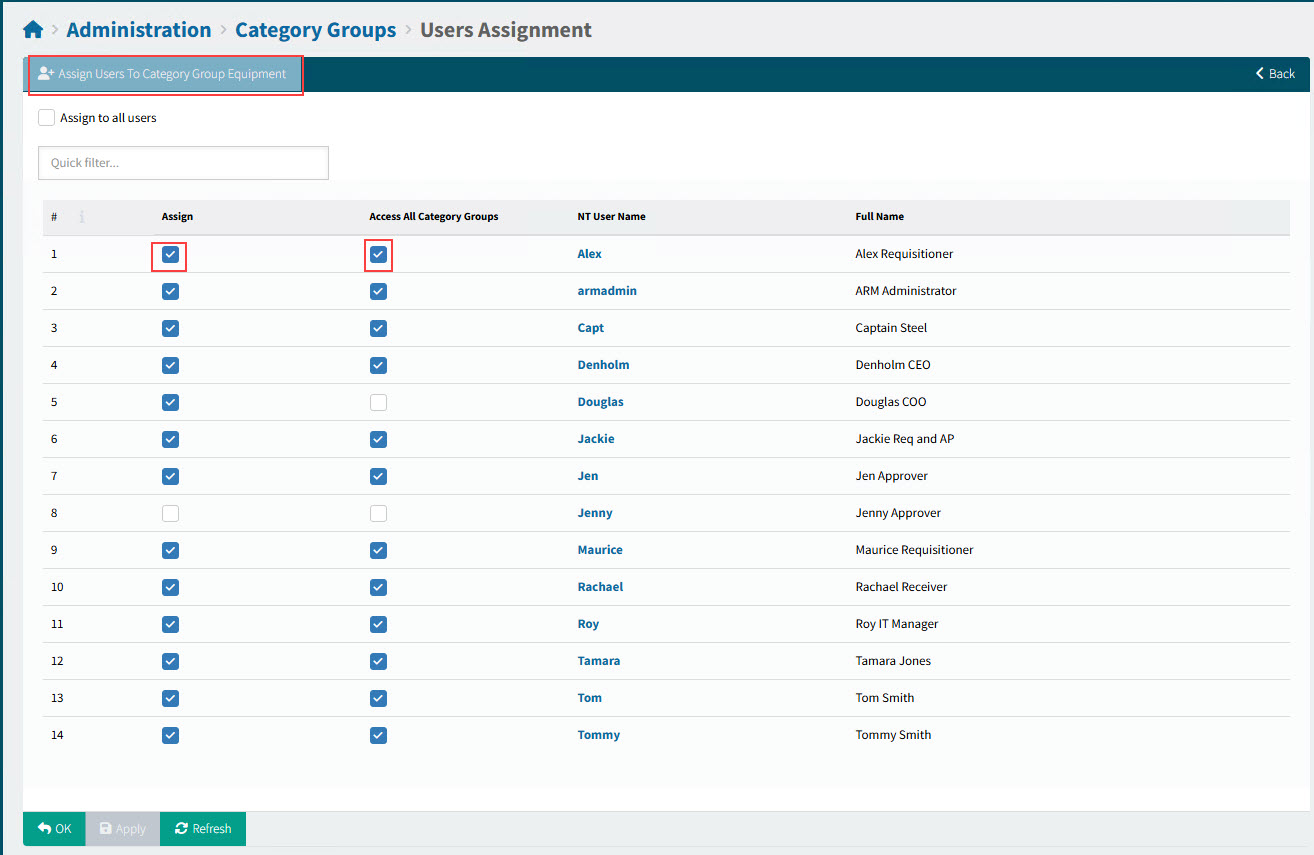Image resolution: width=1314 pixels, height=855 pixels.
Task: Click into the Quick filter field
Action: [183, 163]
